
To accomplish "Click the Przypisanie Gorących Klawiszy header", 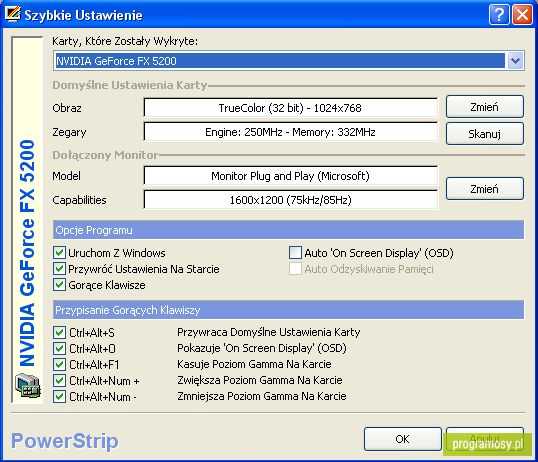I will click(x=289, y=310).
